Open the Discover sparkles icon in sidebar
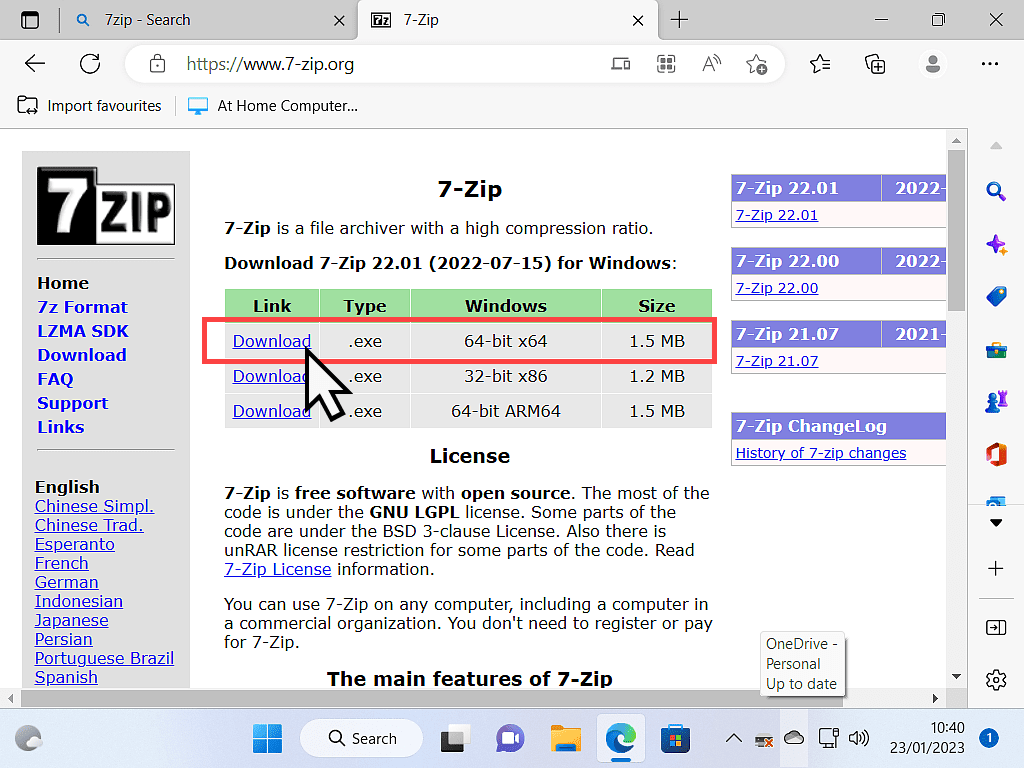The width and height of the screenshot is (1024, 768). (x=996, y=243)
